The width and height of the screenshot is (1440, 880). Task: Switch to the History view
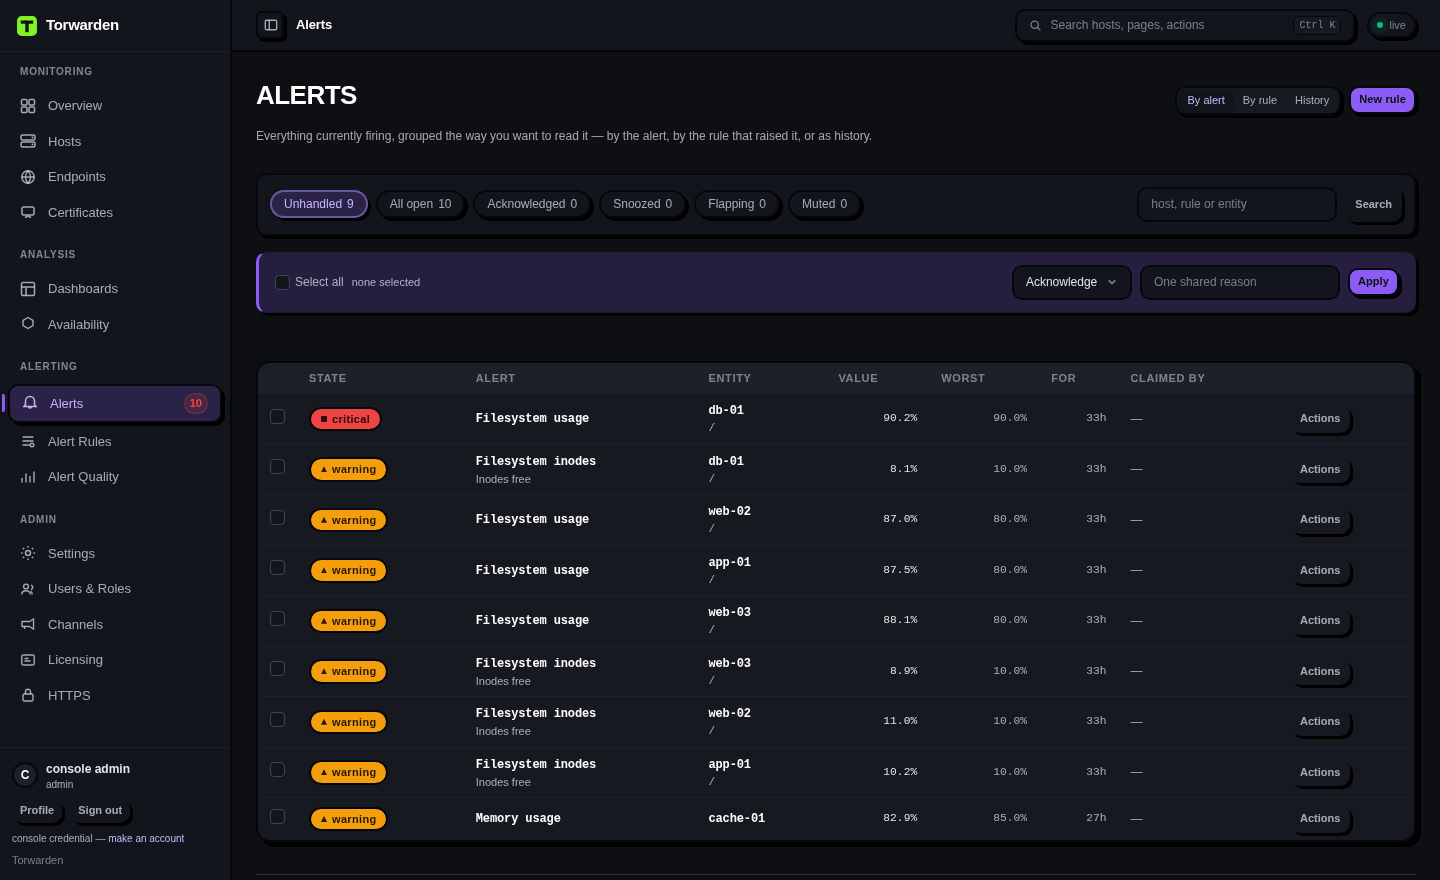[1312, 100]
